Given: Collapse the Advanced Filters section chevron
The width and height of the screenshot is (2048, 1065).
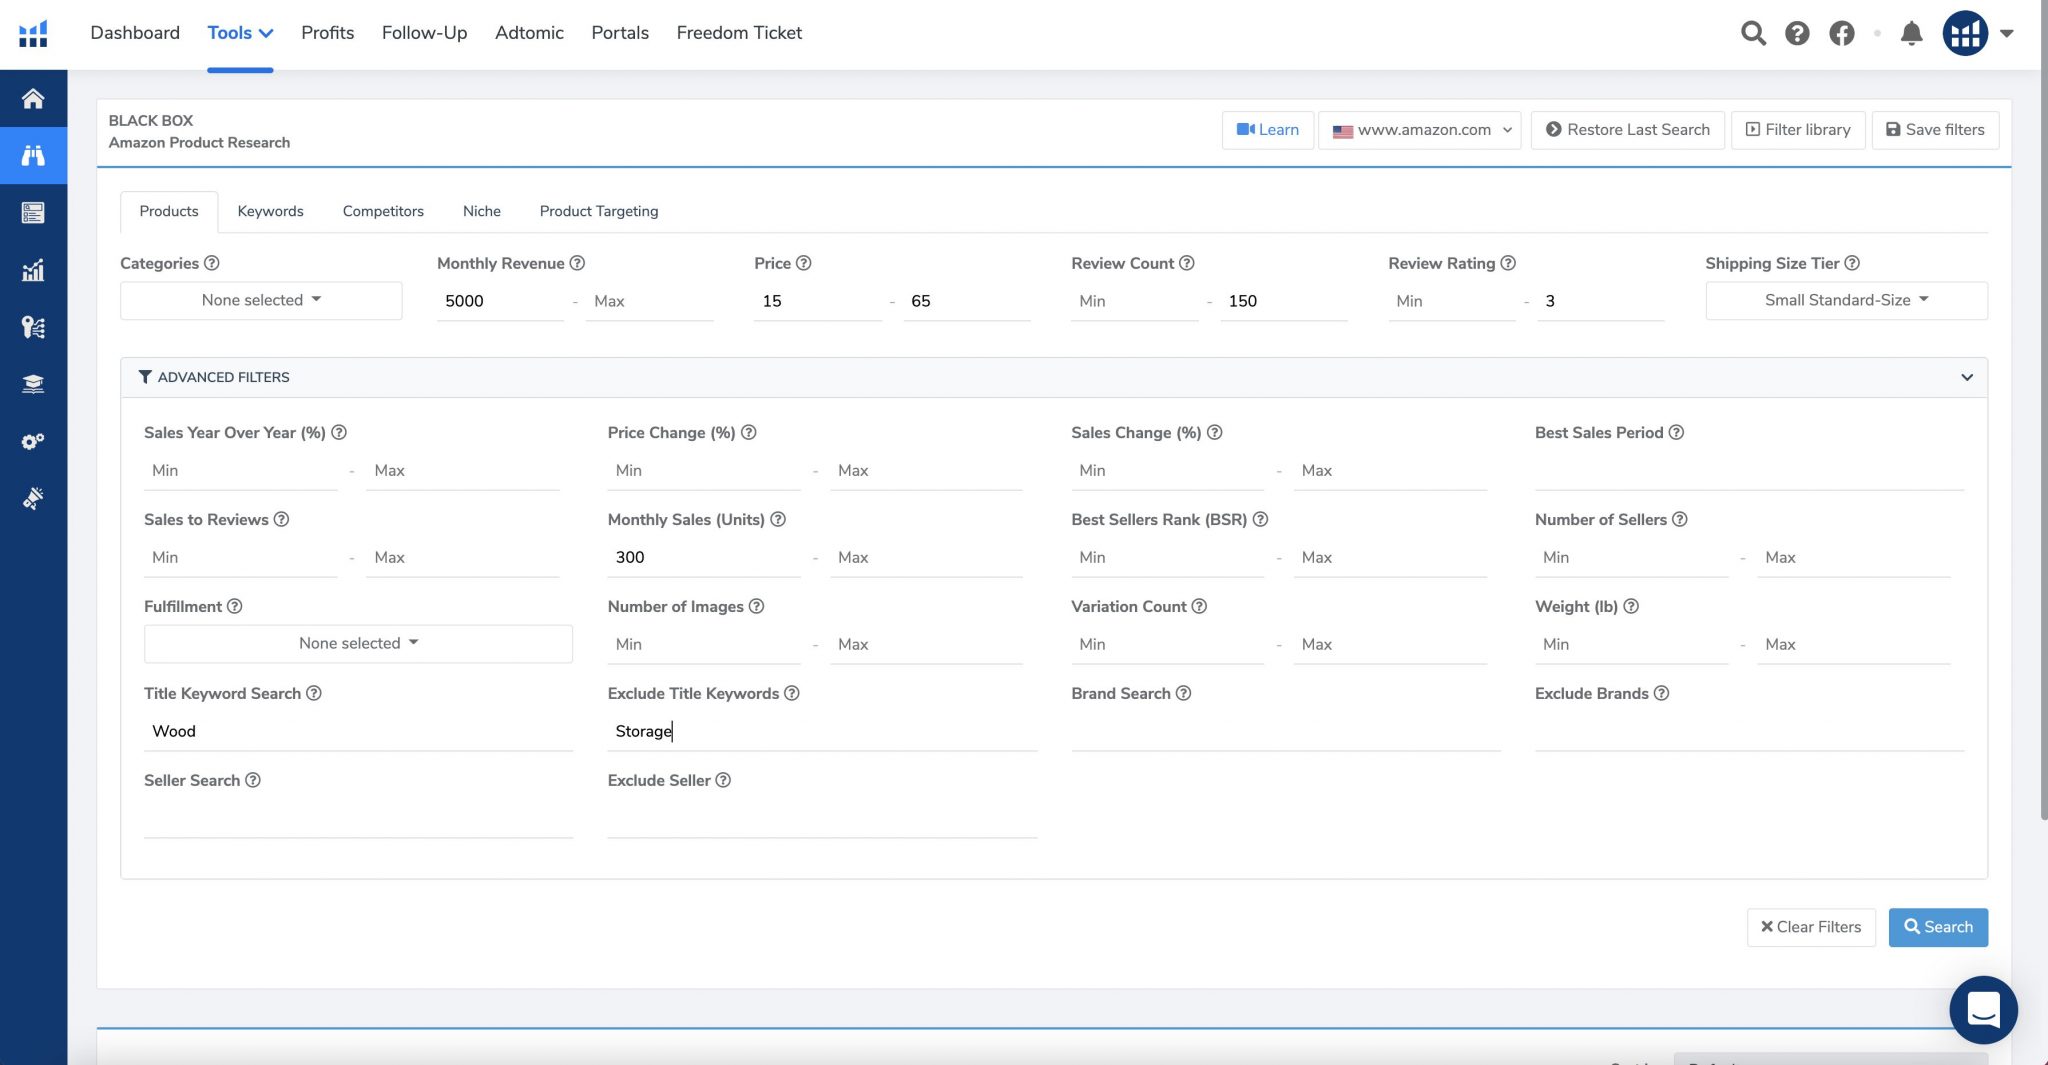Looking at the screenshot, I should (x=1966, y=377).
